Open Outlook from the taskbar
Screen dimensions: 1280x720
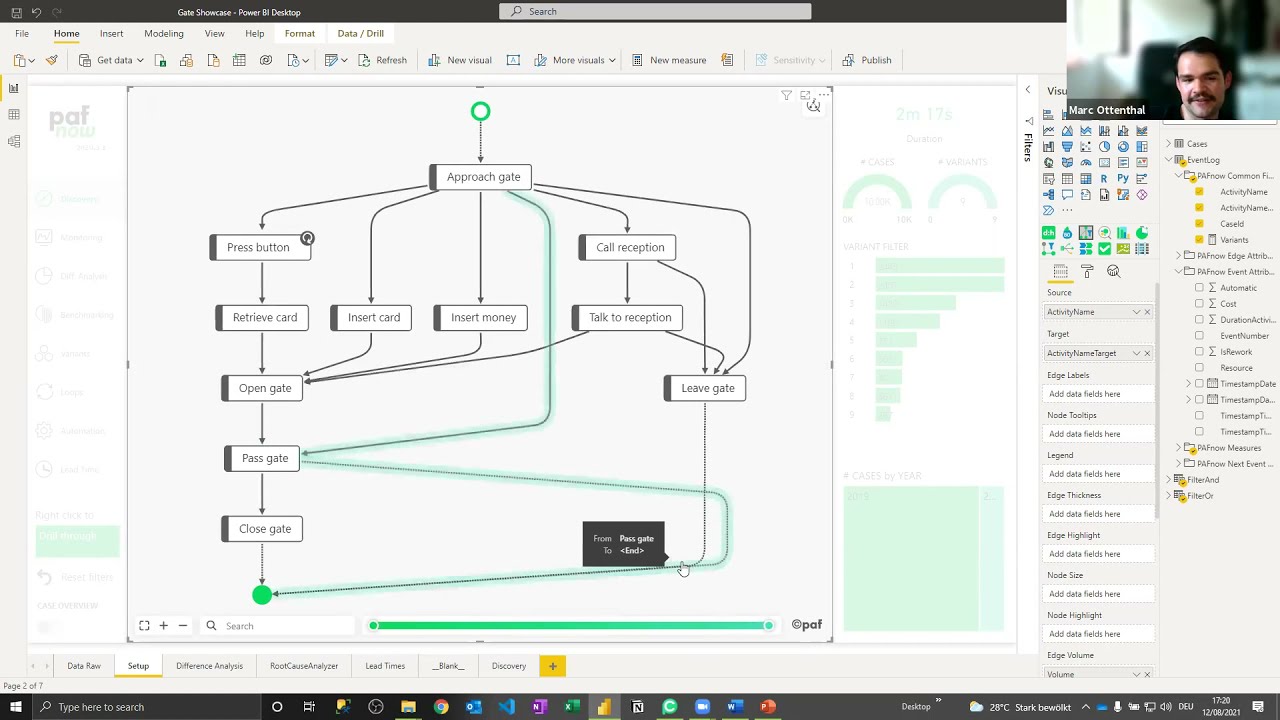(474, 707)
